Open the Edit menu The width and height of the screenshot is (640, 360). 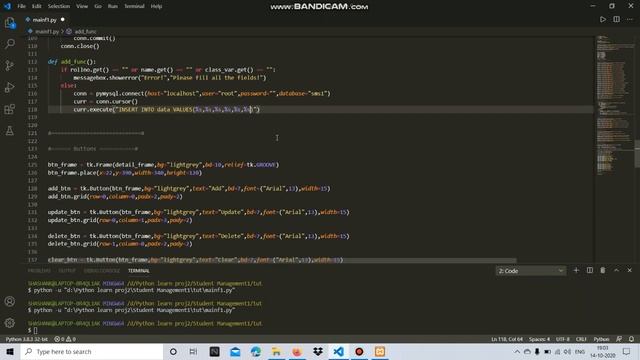[x=37, y=6]
